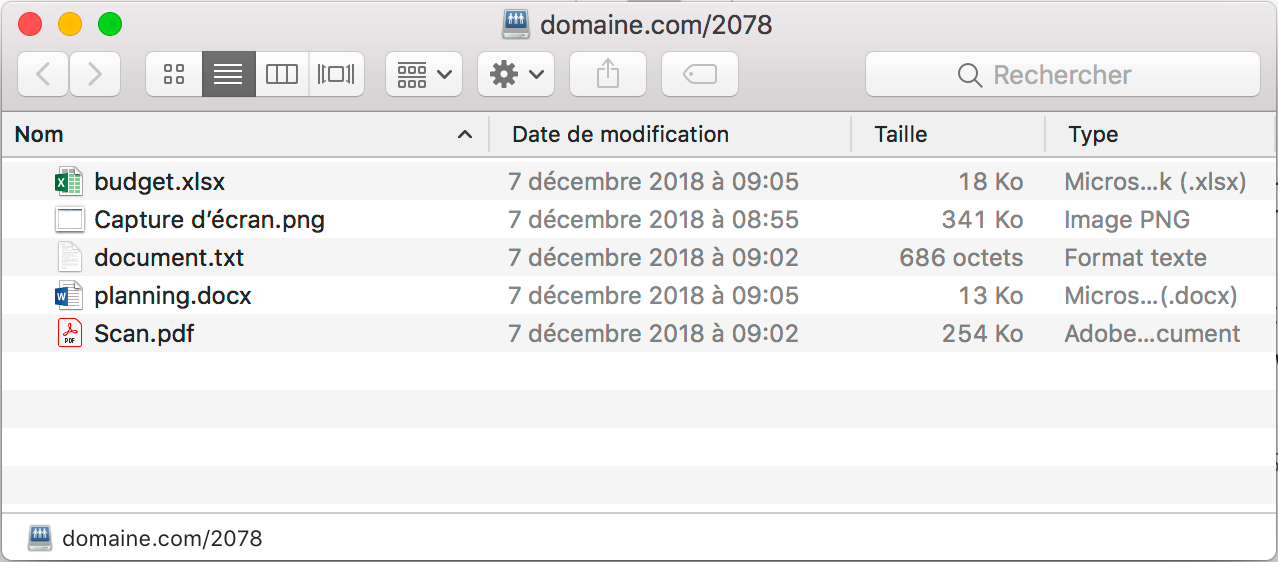Open the gear action menu
1278x562 pixels.
[516, 74]
